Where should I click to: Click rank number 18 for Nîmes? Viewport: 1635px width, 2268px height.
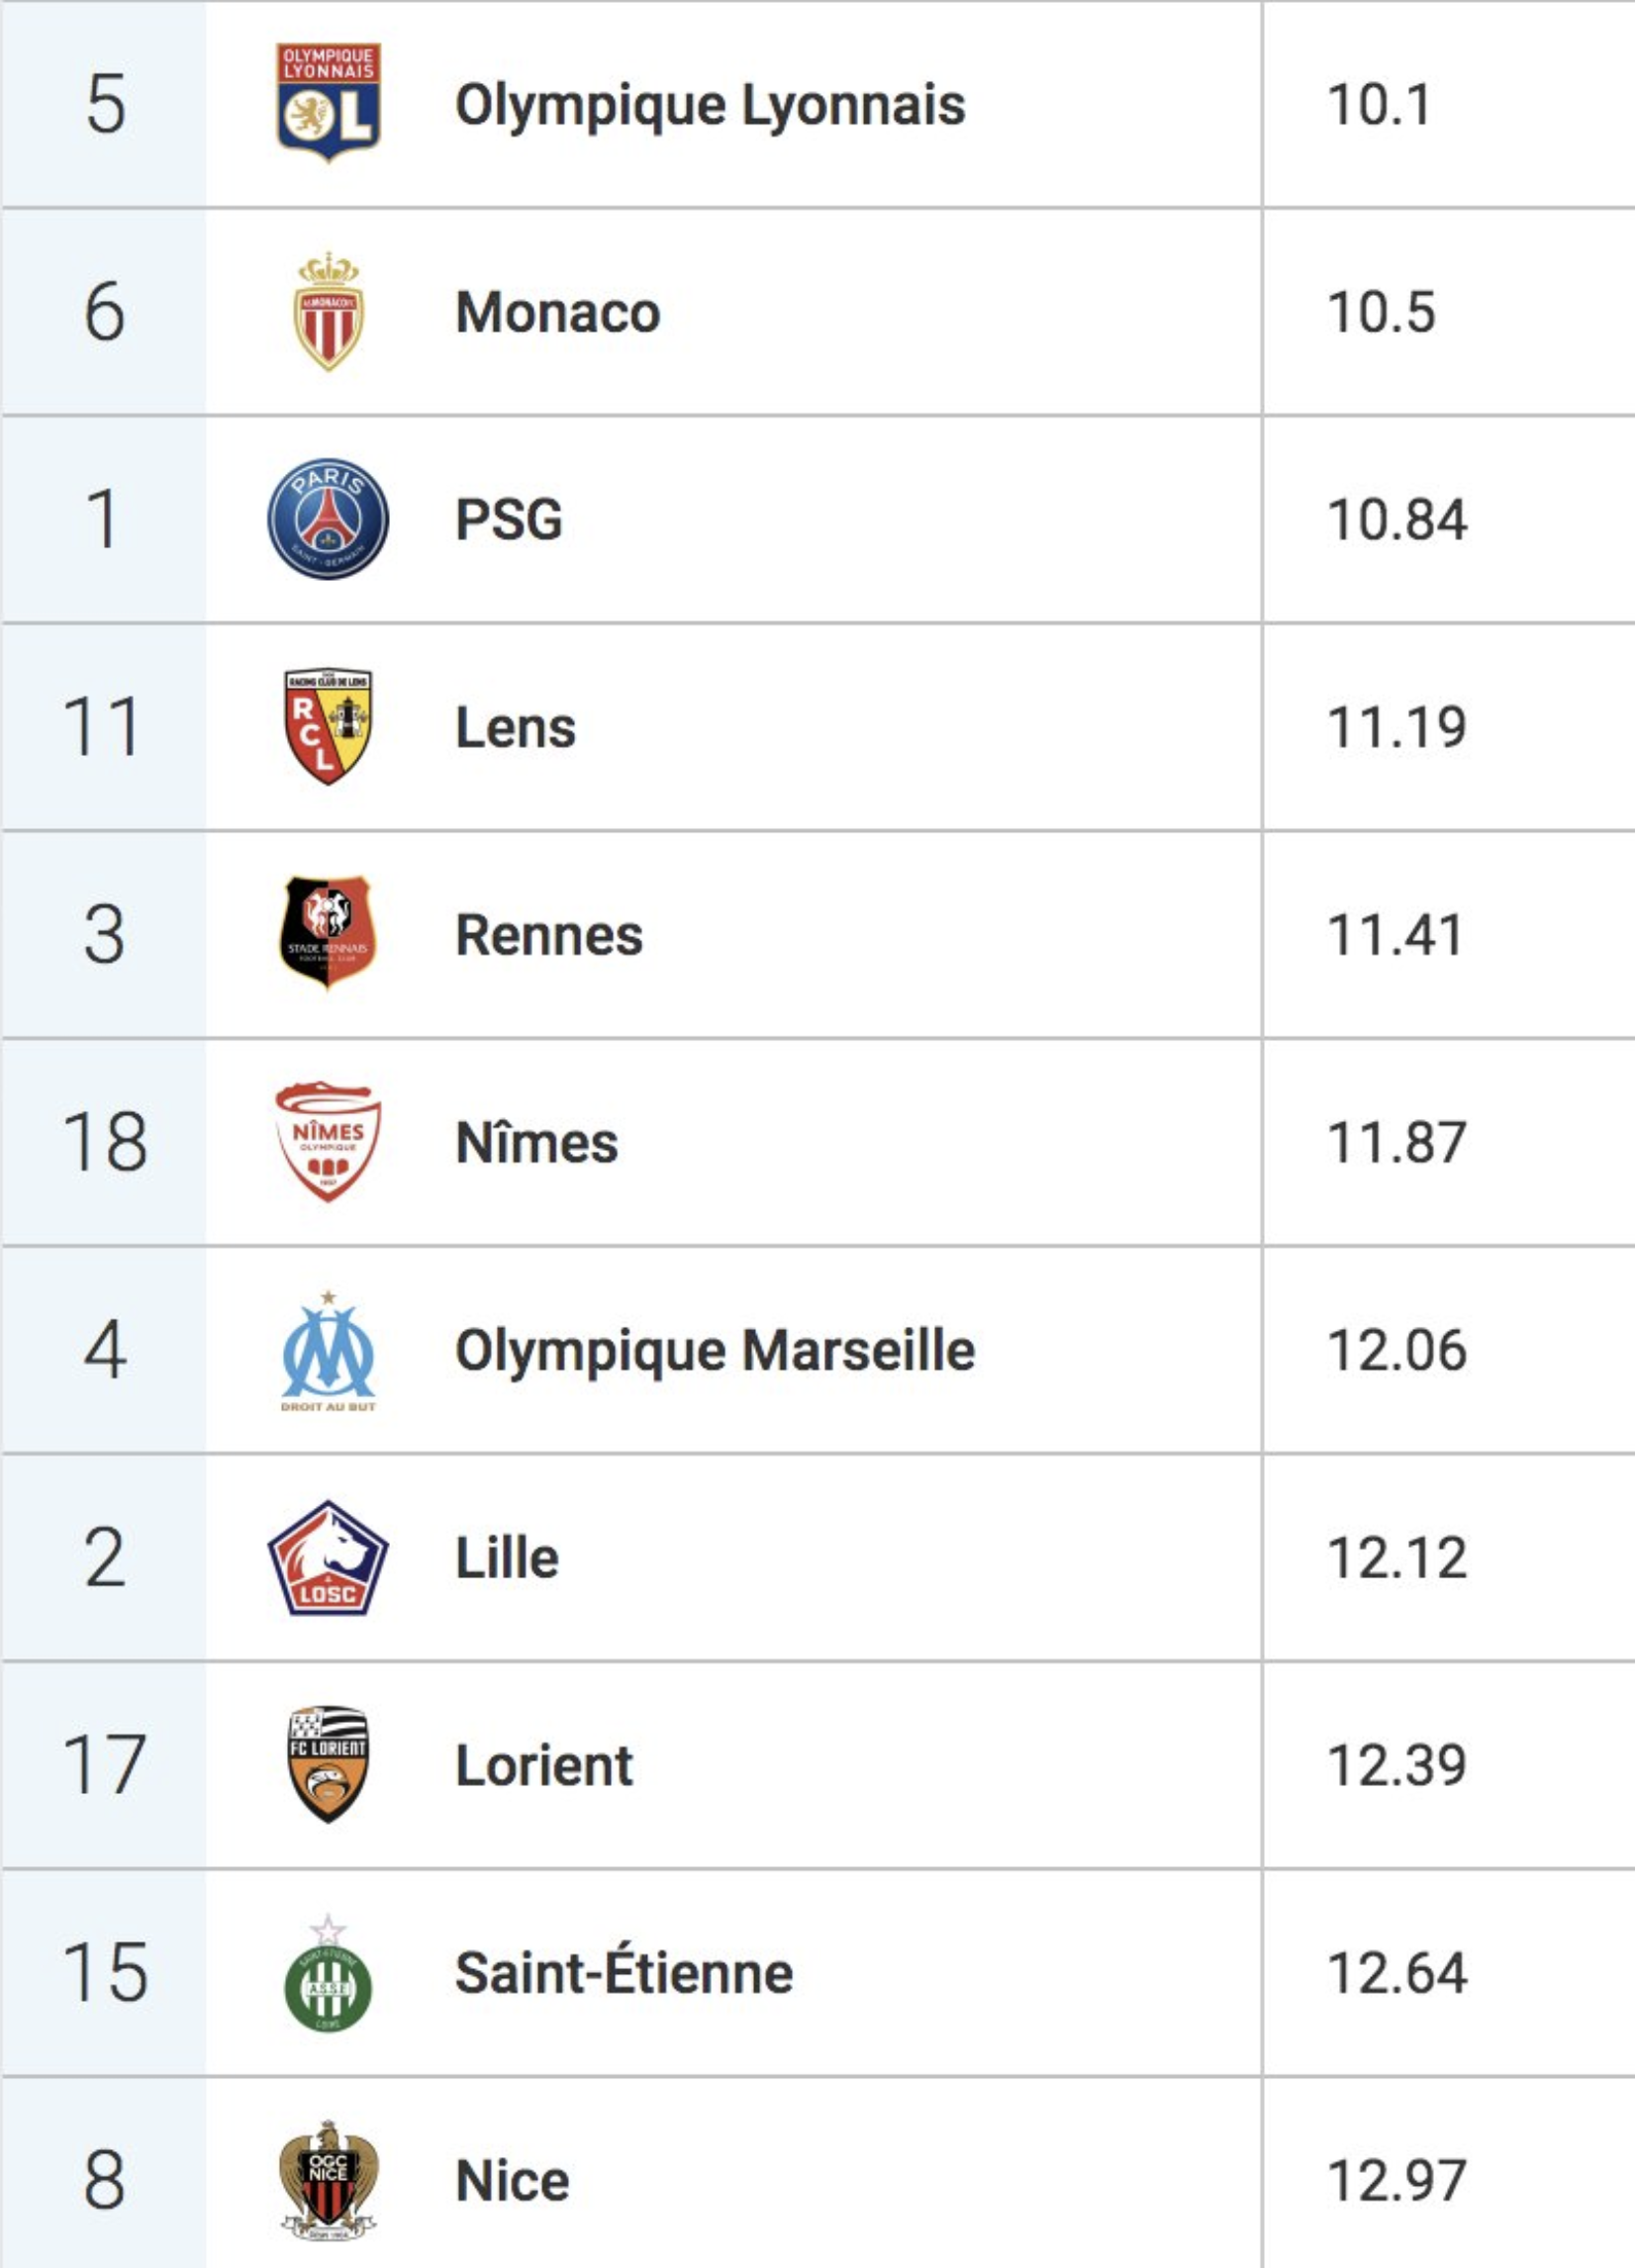coord(105,1142)
